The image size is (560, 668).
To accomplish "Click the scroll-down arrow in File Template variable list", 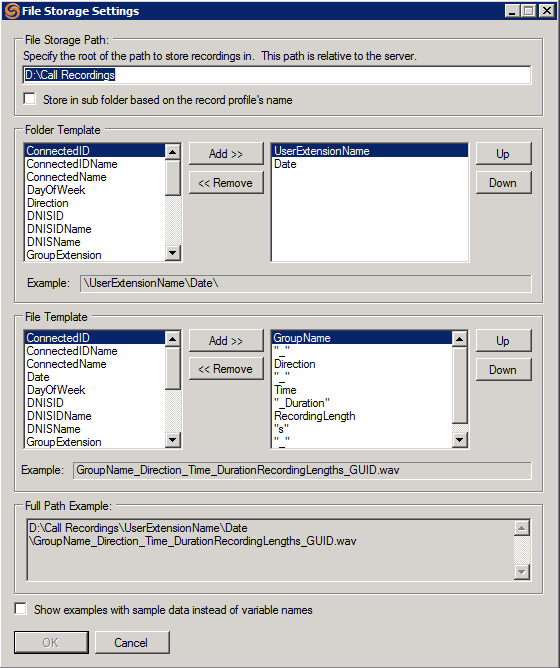I will [173, 440].
